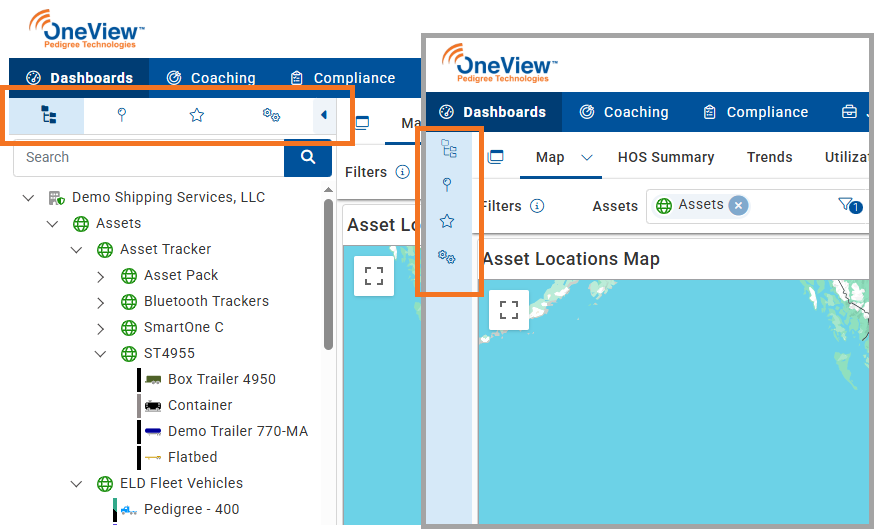
Task: Click dashboard window icon in right window
Action: click(496, 157)
